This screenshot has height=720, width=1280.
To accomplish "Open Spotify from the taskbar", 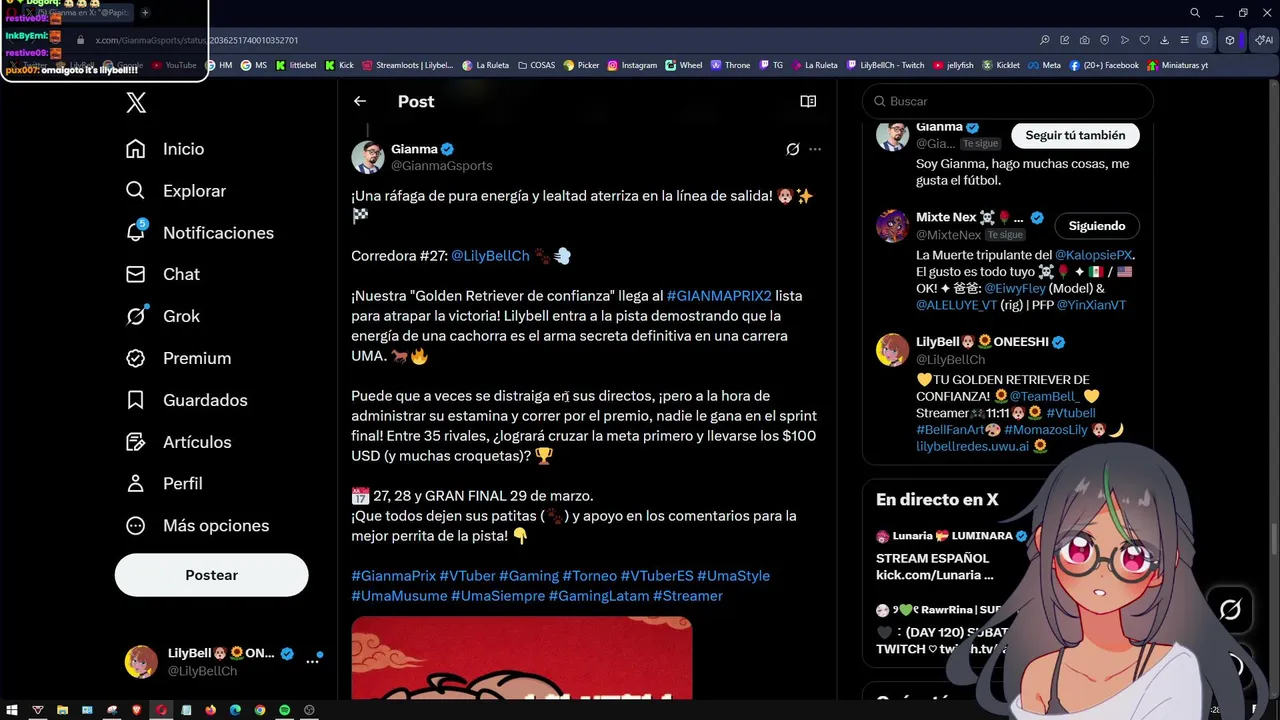I will tap(284, 710).
